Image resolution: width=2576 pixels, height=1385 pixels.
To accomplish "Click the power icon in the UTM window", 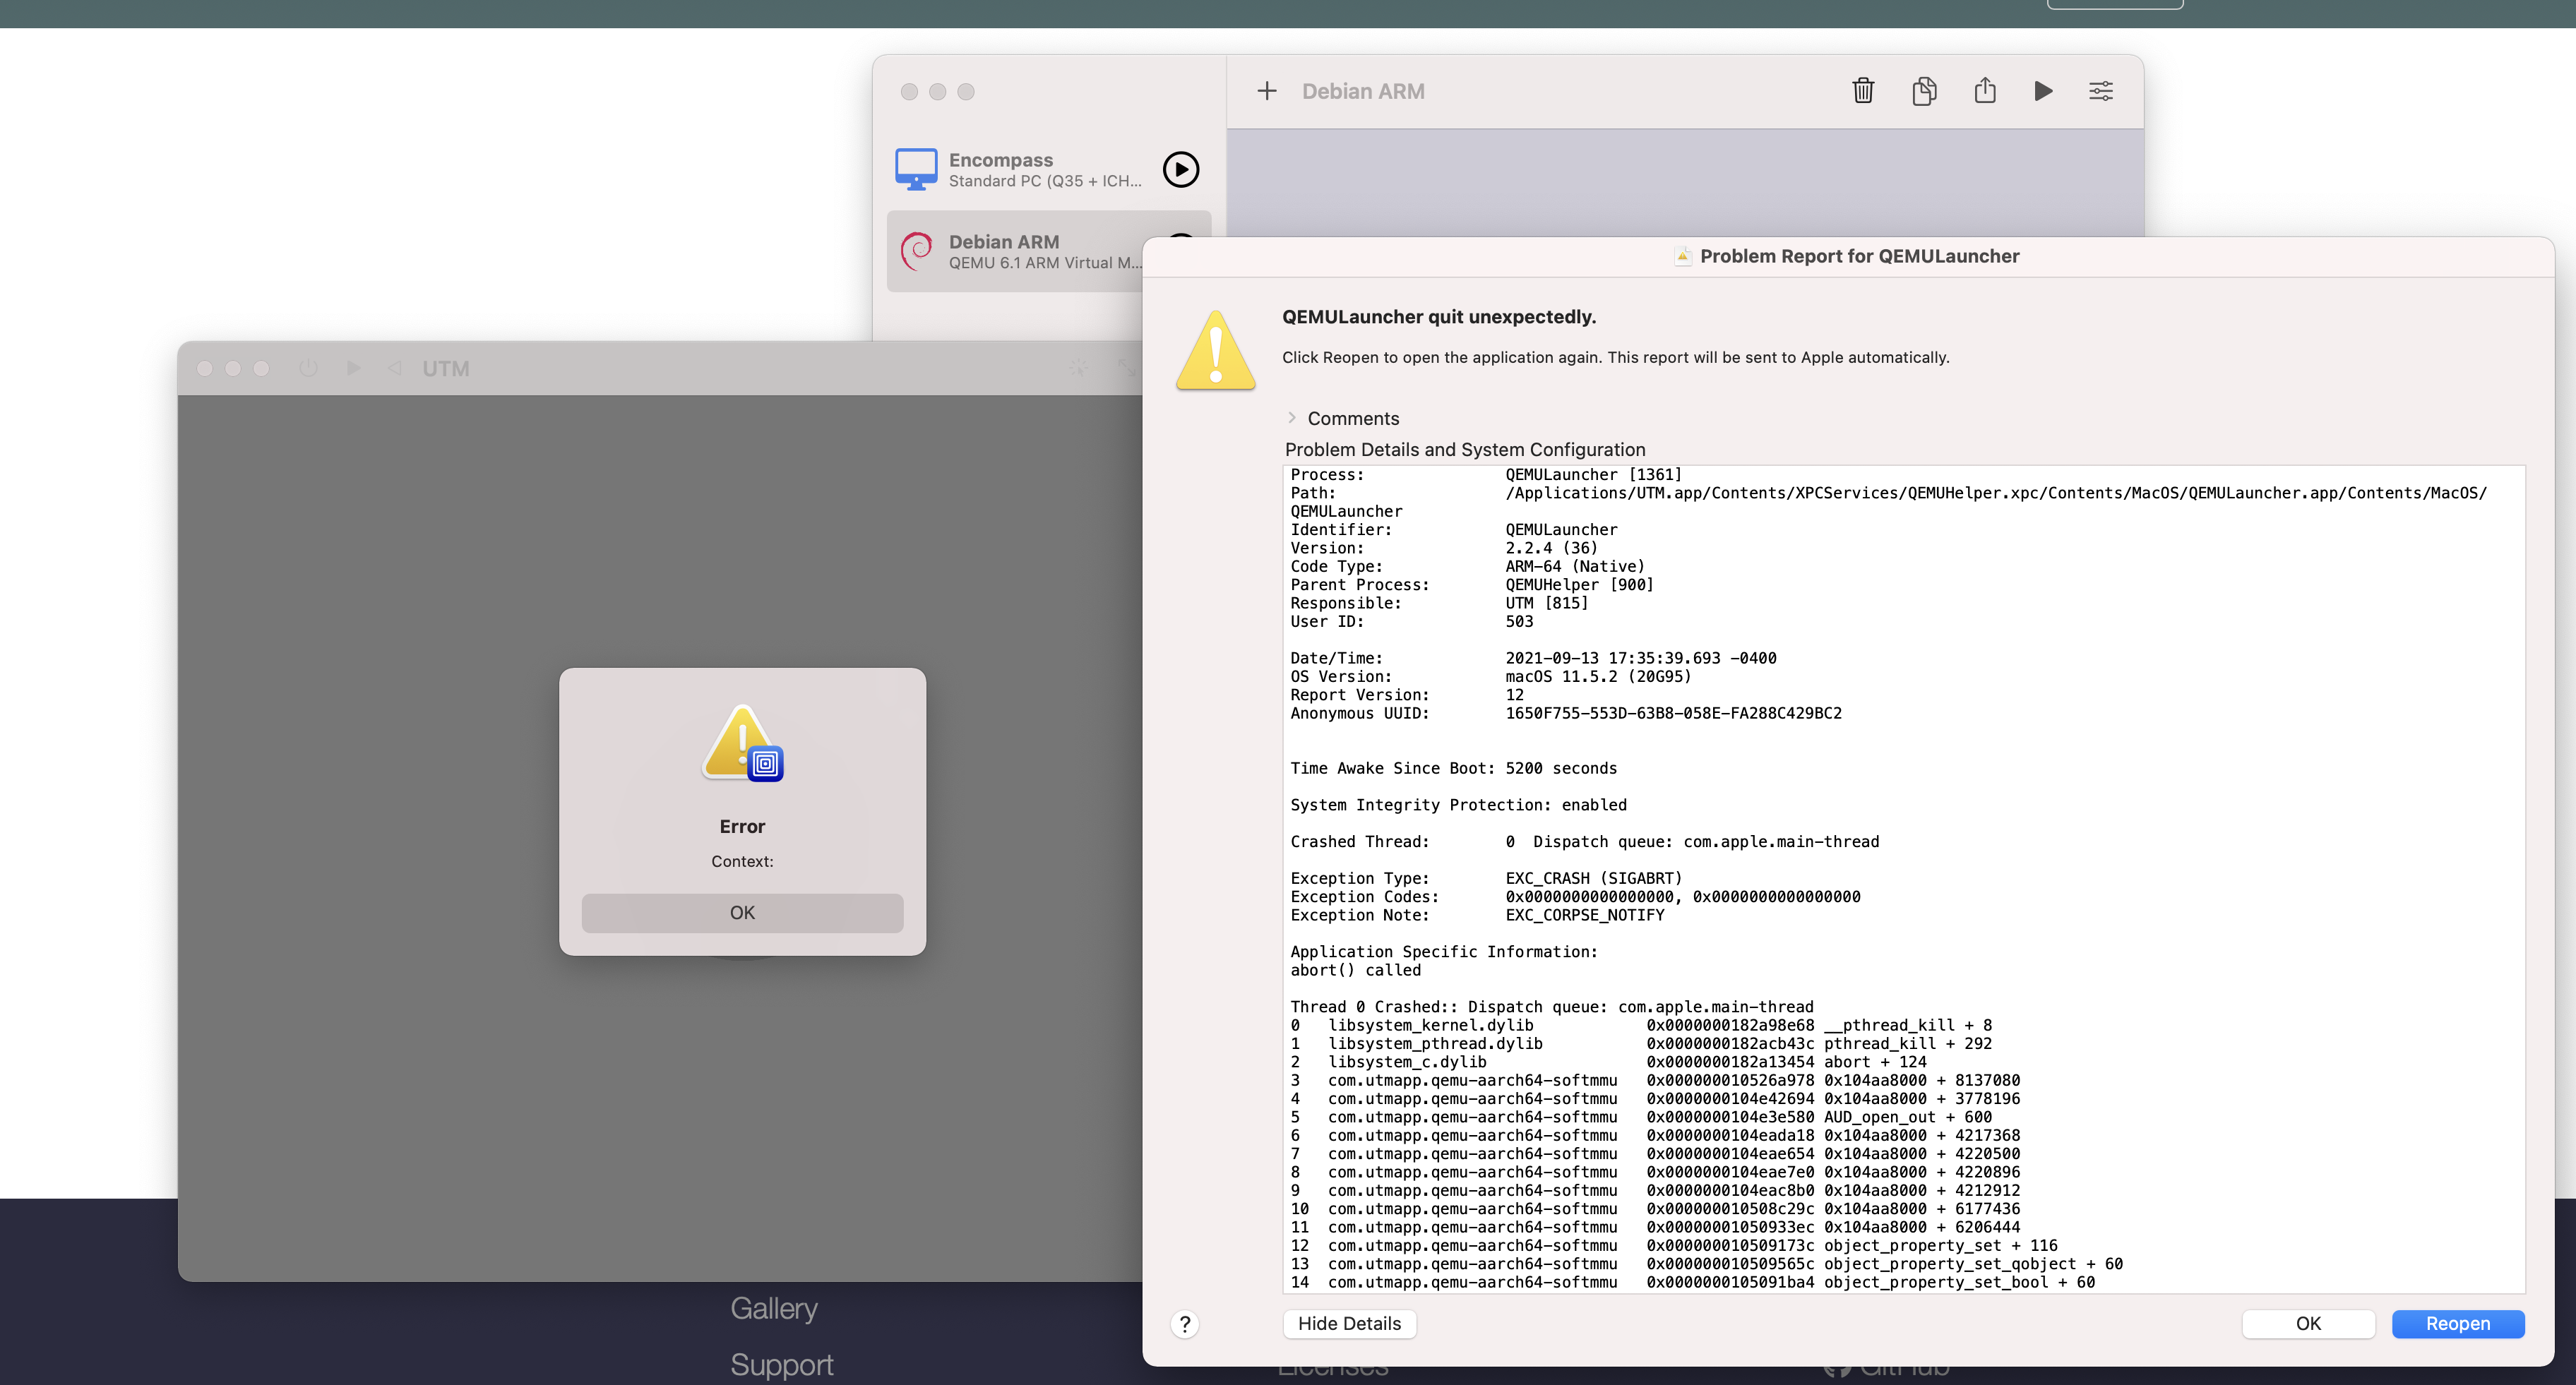I will tap(308, 368).
